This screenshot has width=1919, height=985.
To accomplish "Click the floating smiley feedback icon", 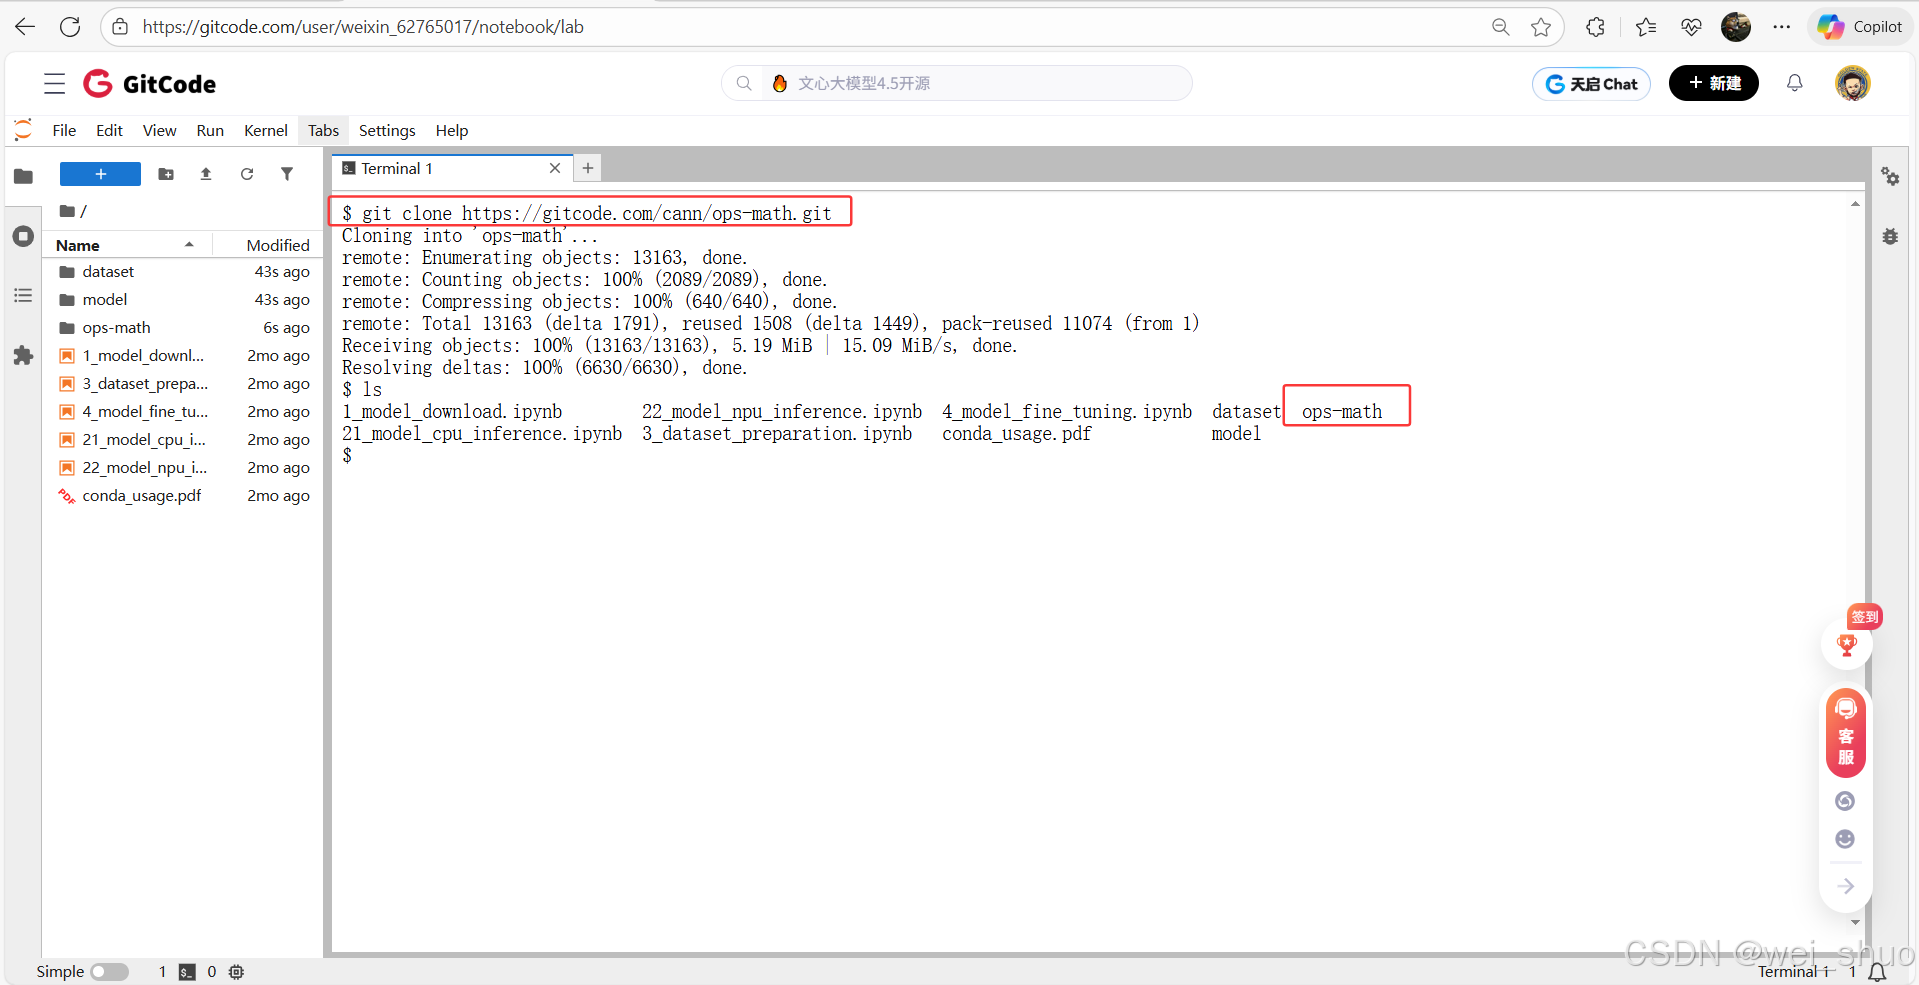I will [x=1846, y=839].
